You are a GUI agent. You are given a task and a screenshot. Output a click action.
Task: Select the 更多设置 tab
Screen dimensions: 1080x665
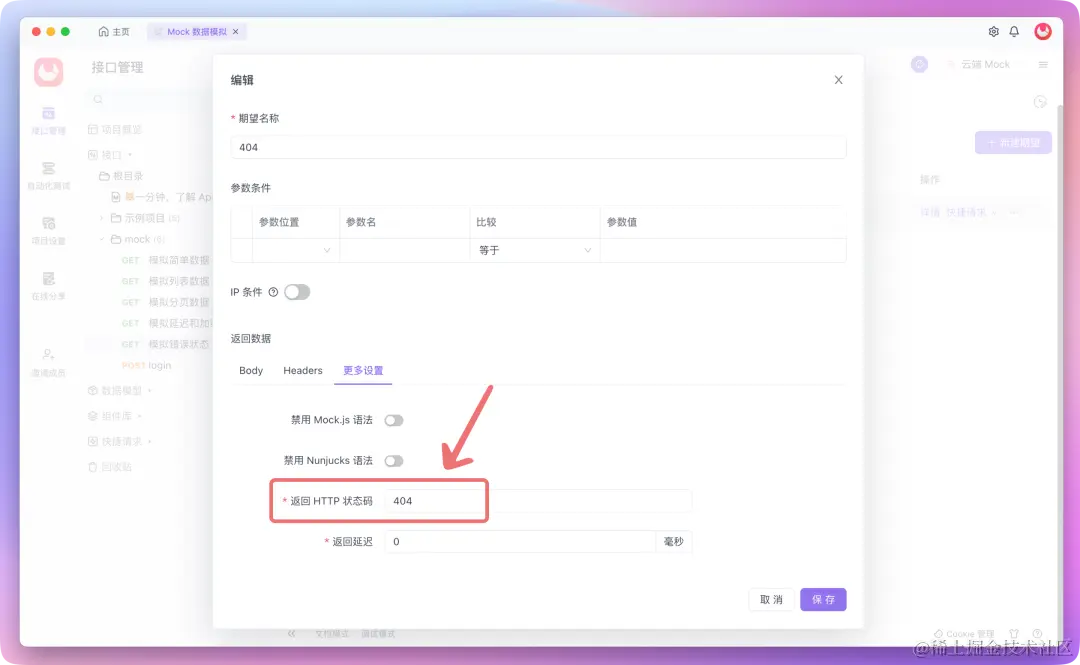coord(363,371)
